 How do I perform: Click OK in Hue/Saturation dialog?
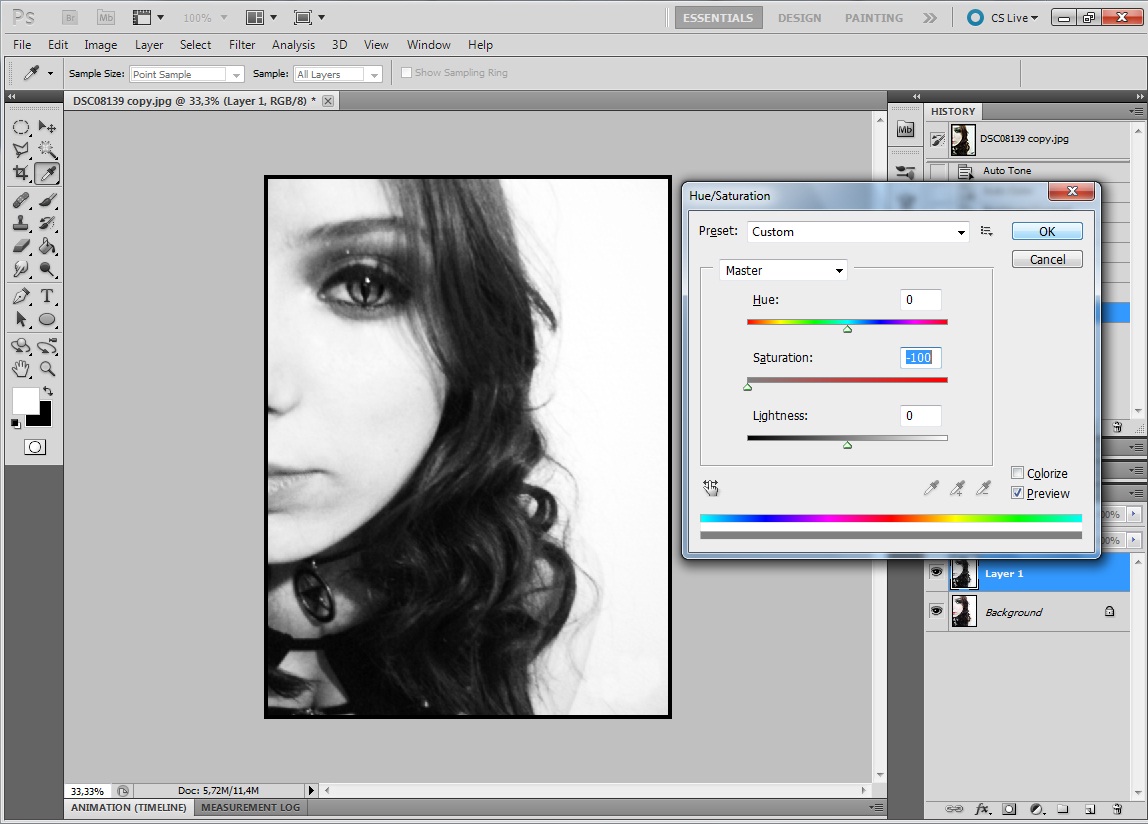point(1046,231)
